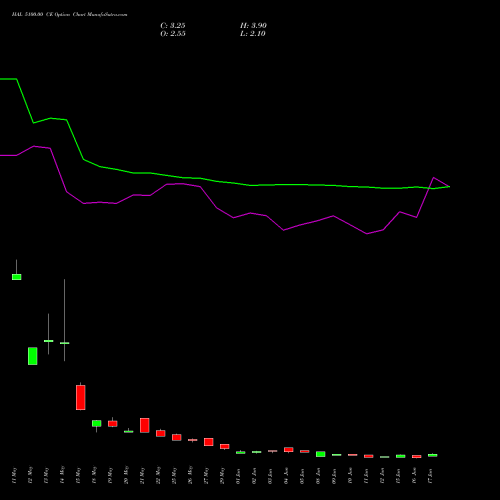Click the 01 Jun date label

(x=238, y=476)
